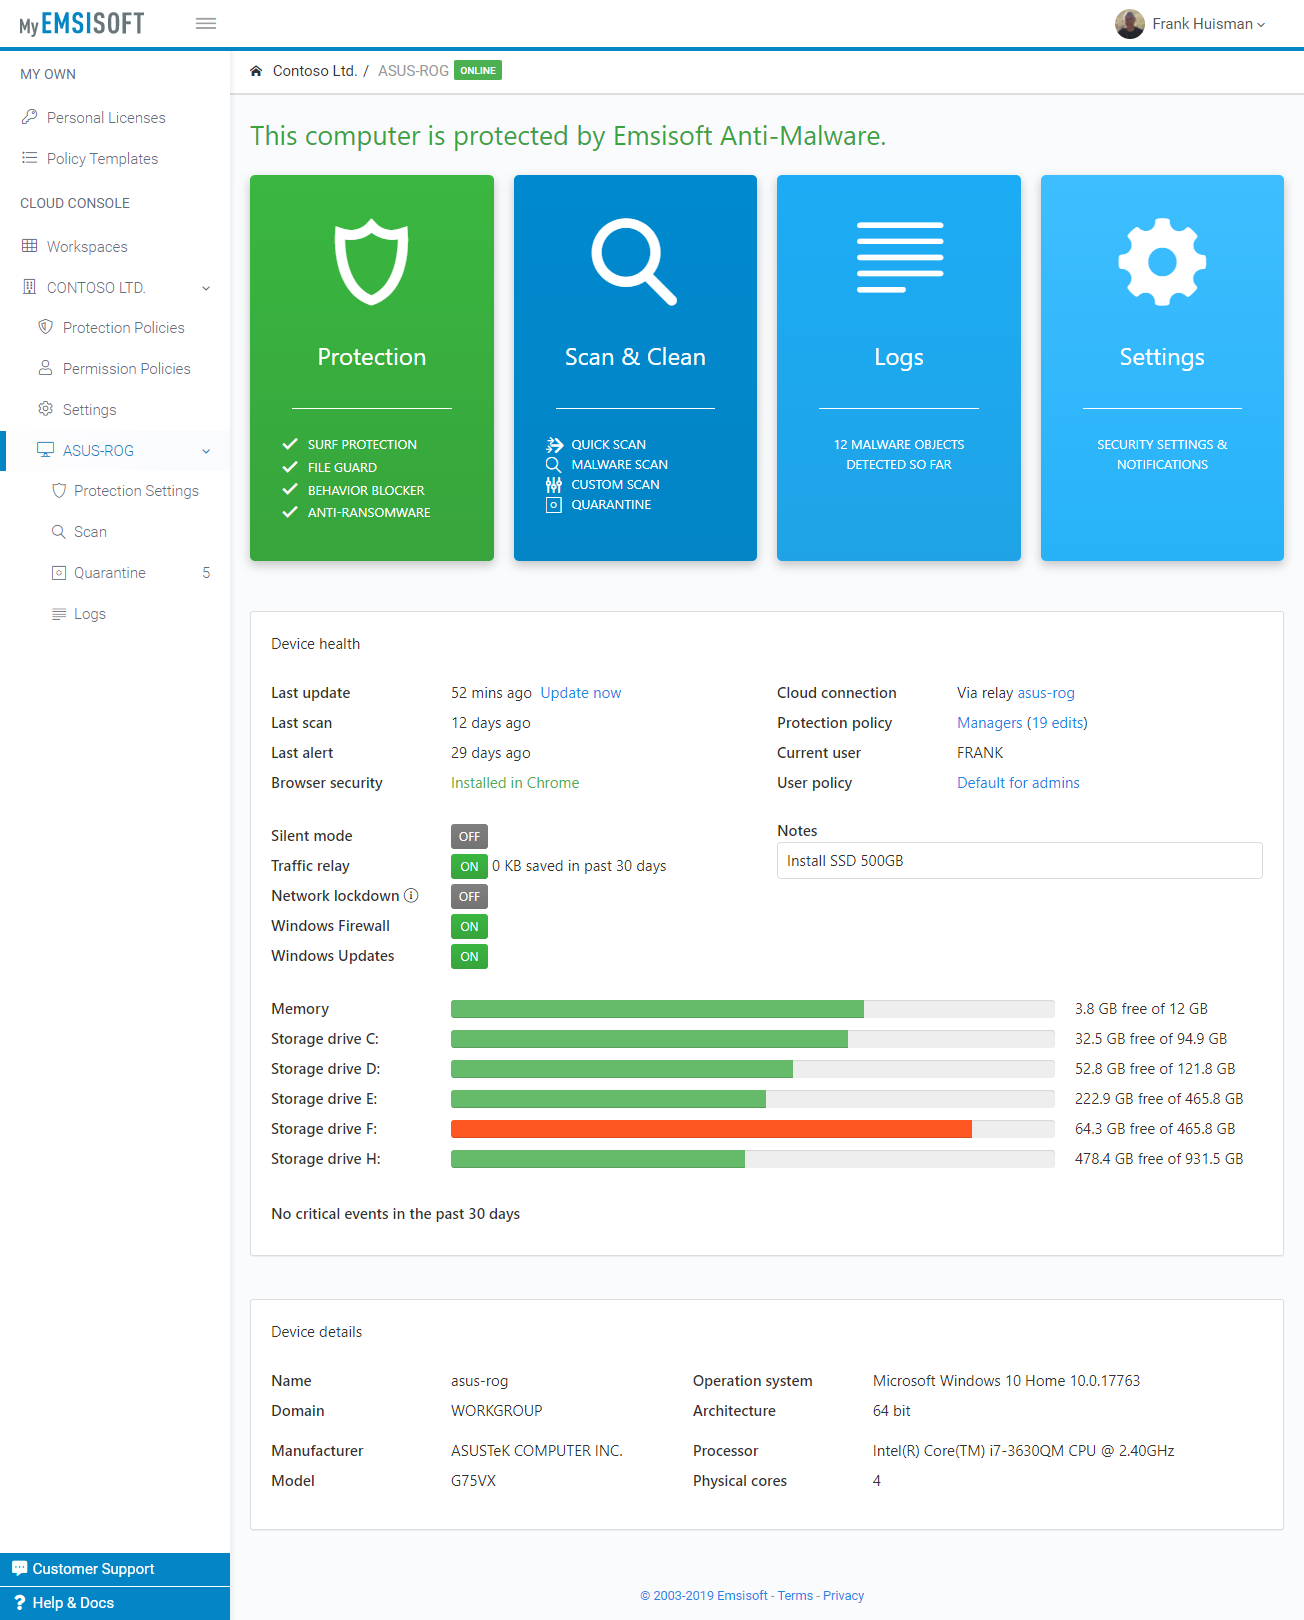
Task: Click the sidebar Quarantine box icon
Action: 59,572
